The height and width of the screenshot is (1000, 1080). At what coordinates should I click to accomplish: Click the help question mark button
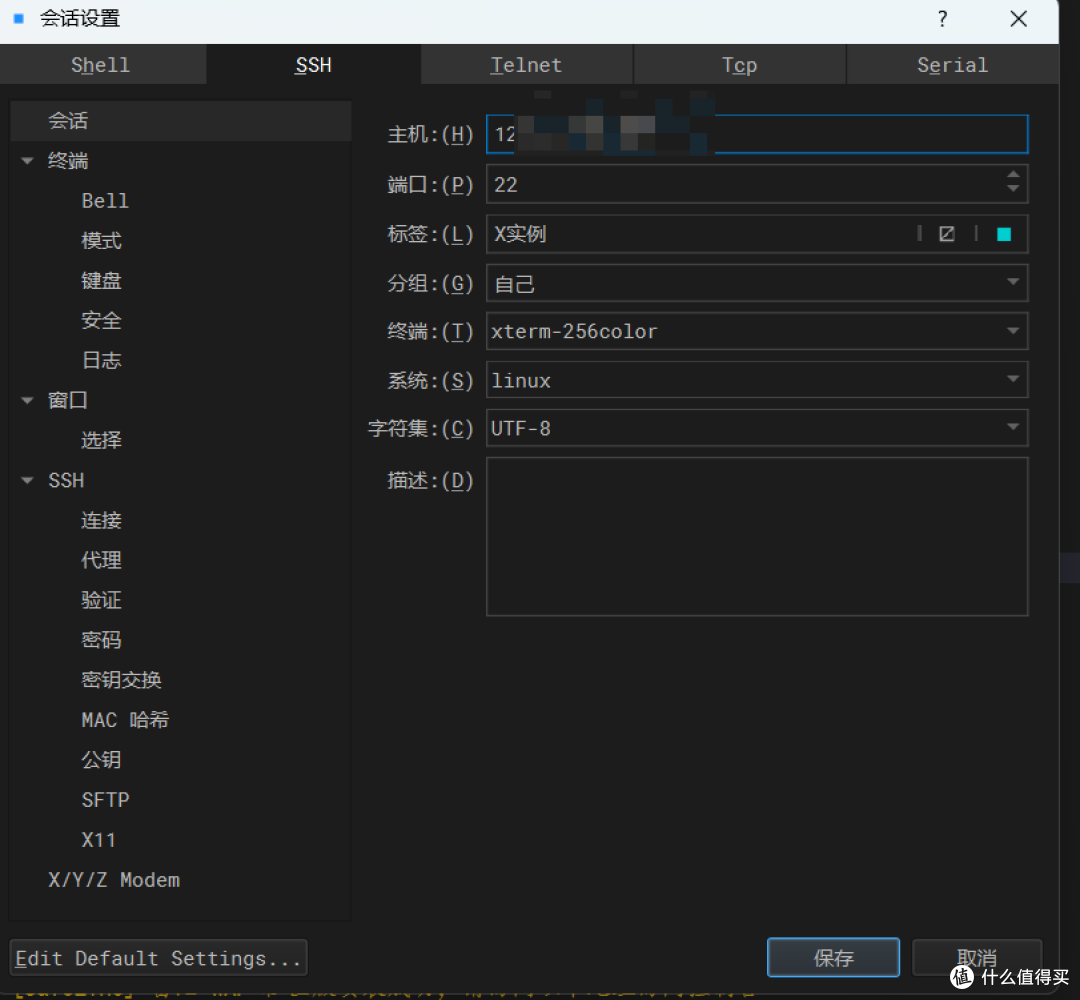942,19
